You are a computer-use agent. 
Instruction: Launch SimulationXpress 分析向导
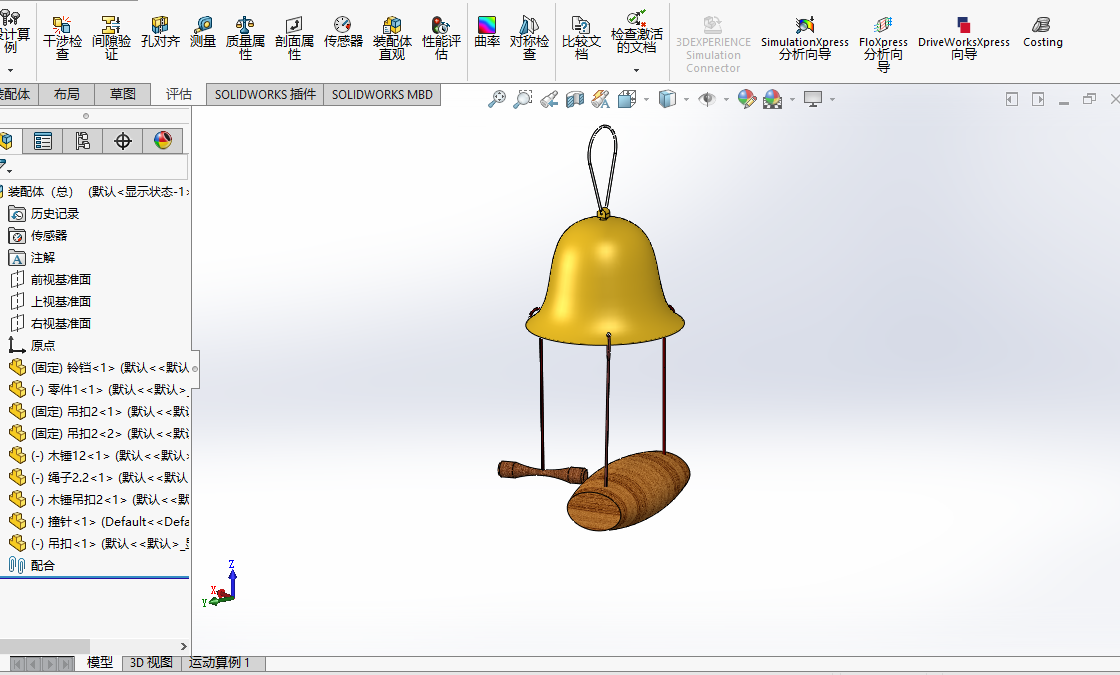point(805,39)
